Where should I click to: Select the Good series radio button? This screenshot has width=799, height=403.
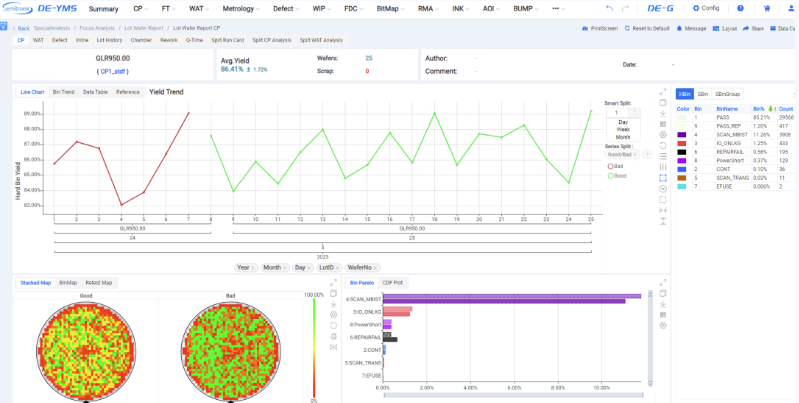[x=610, y=175]
